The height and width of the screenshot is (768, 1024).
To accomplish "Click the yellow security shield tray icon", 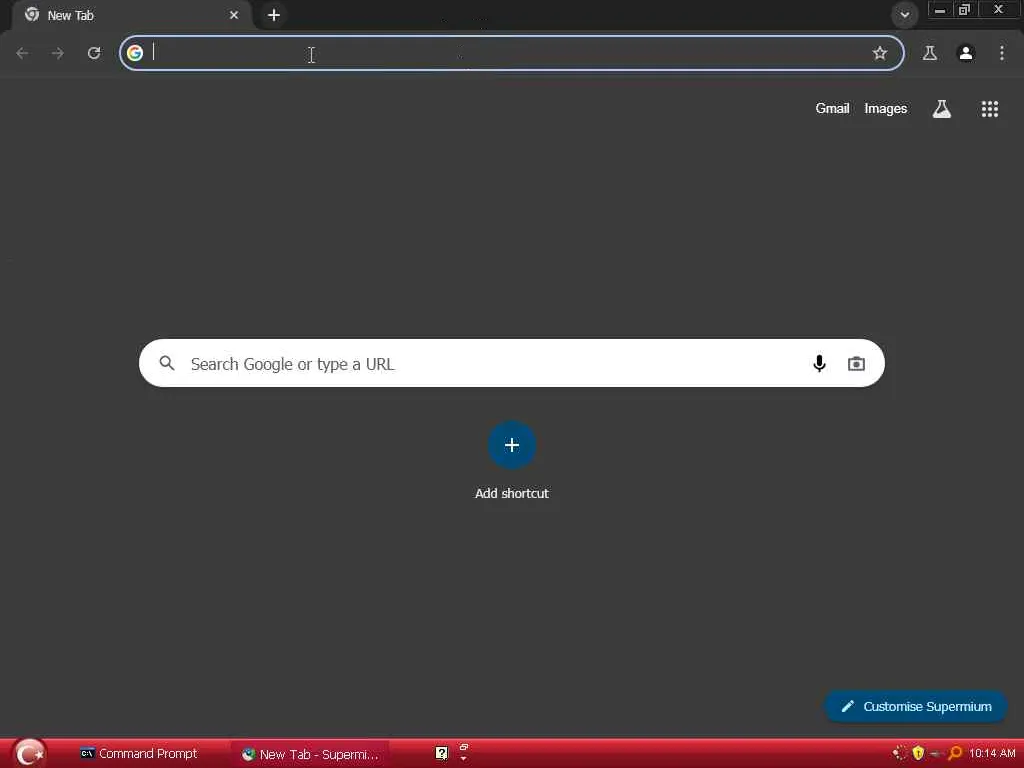I will coord(918,753).
